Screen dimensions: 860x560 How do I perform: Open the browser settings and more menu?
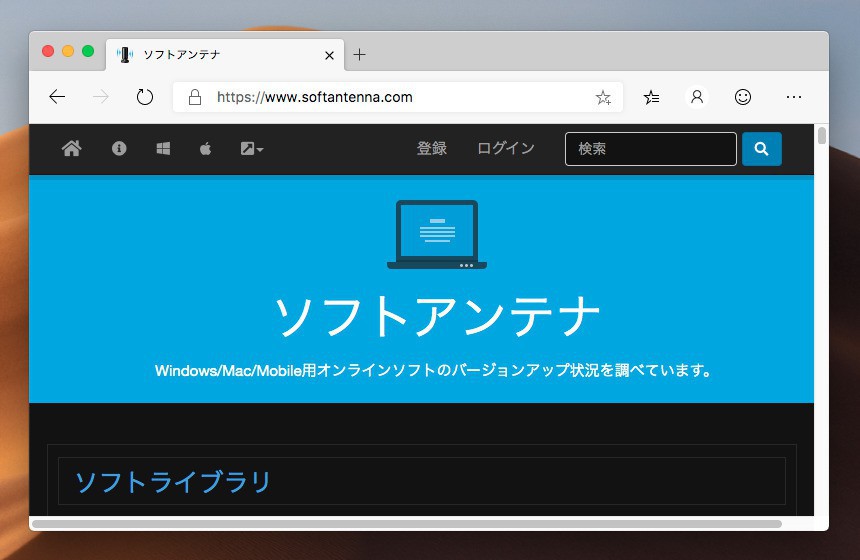(x=794, y=97)
